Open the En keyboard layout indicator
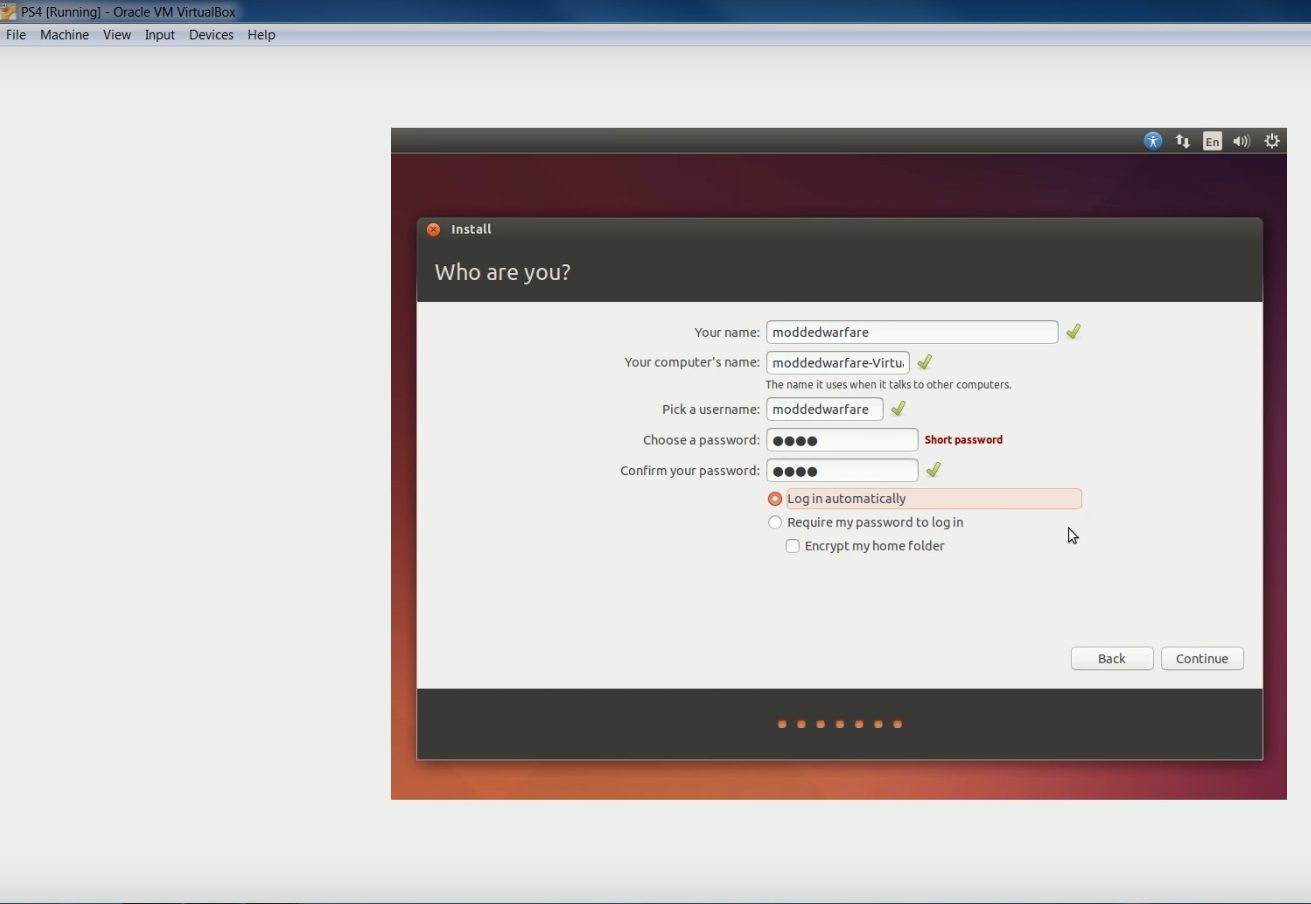This screenshot has width=1311, height=904. click(x=1212, y=141)
